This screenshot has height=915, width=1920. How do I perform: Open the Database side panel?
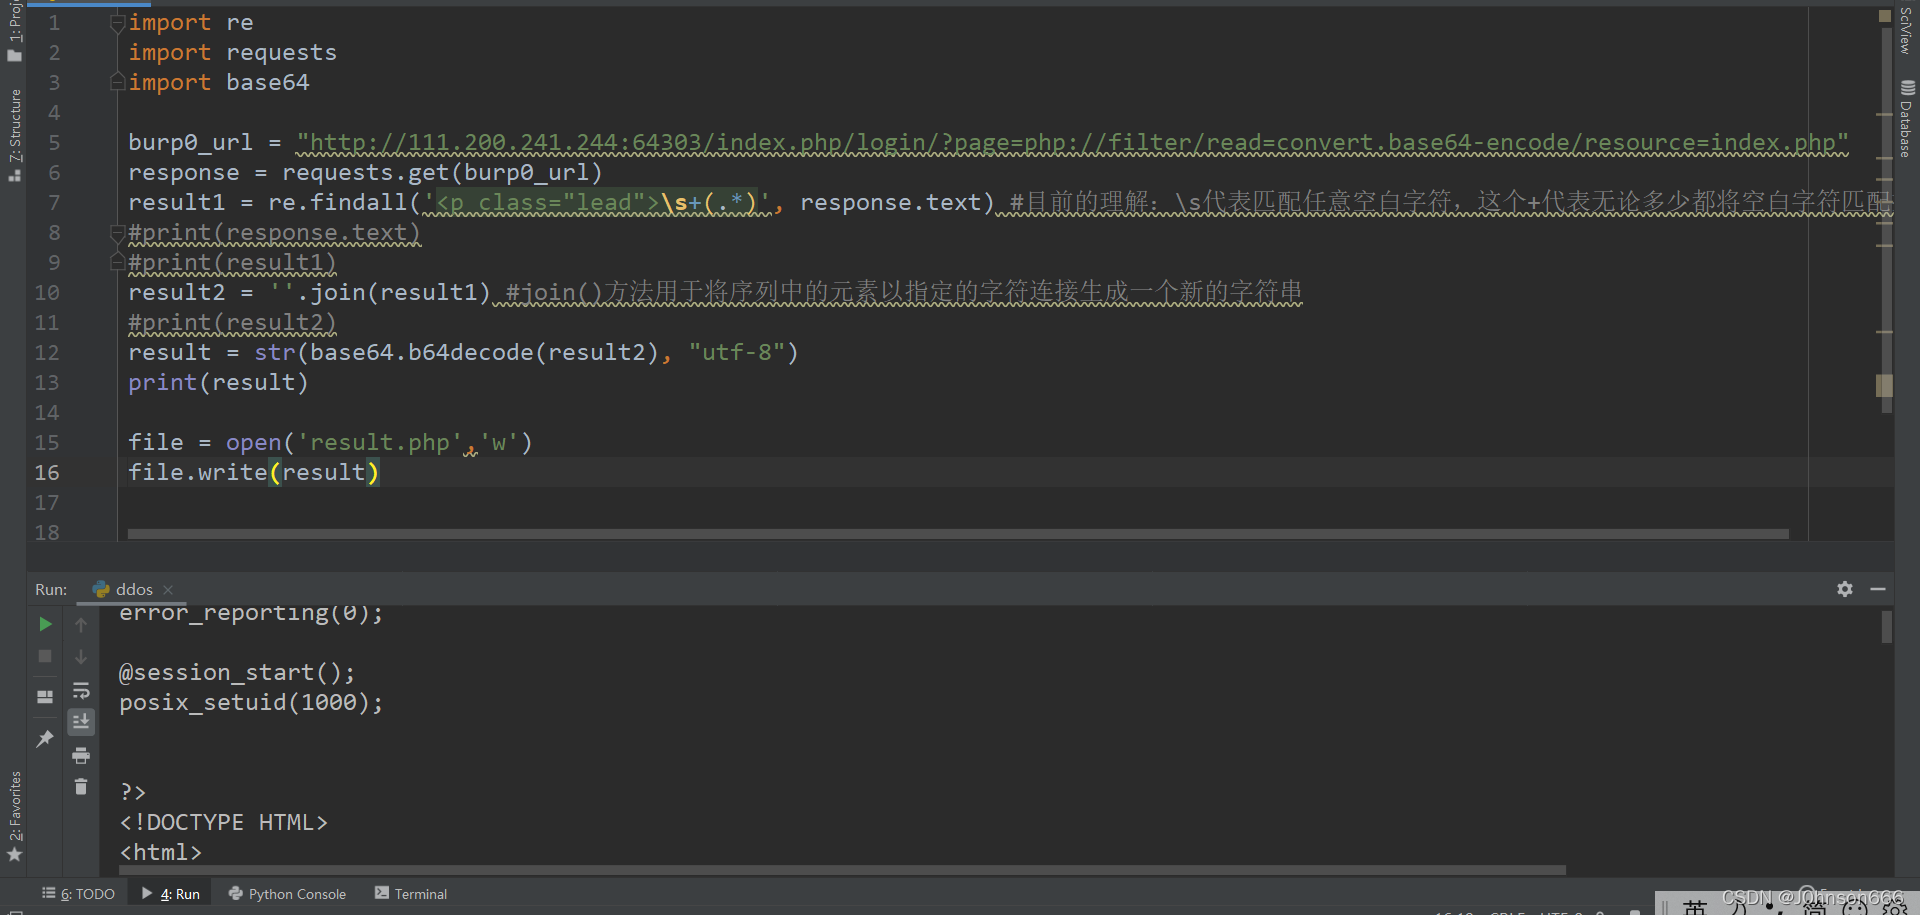click(1906, 118)
